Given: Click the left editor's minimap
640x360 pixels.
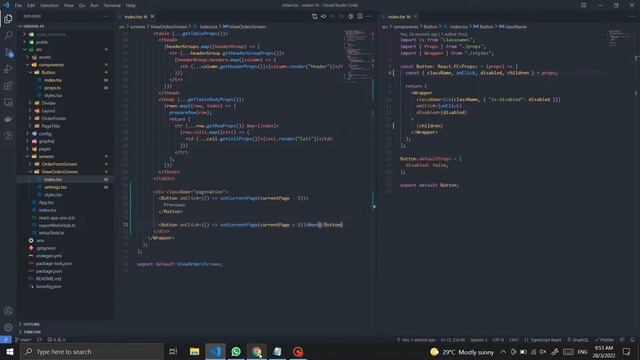Looking at the screenshot, I should pos(358,57).
